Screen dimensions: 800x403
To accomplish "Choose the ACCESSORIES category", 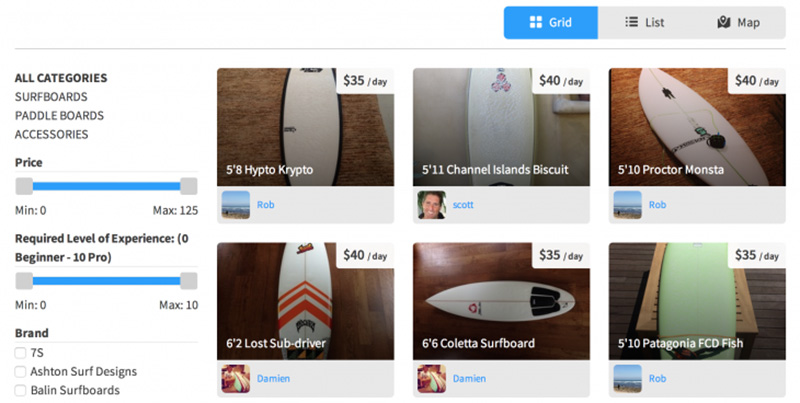I will (x=52, y=135).
